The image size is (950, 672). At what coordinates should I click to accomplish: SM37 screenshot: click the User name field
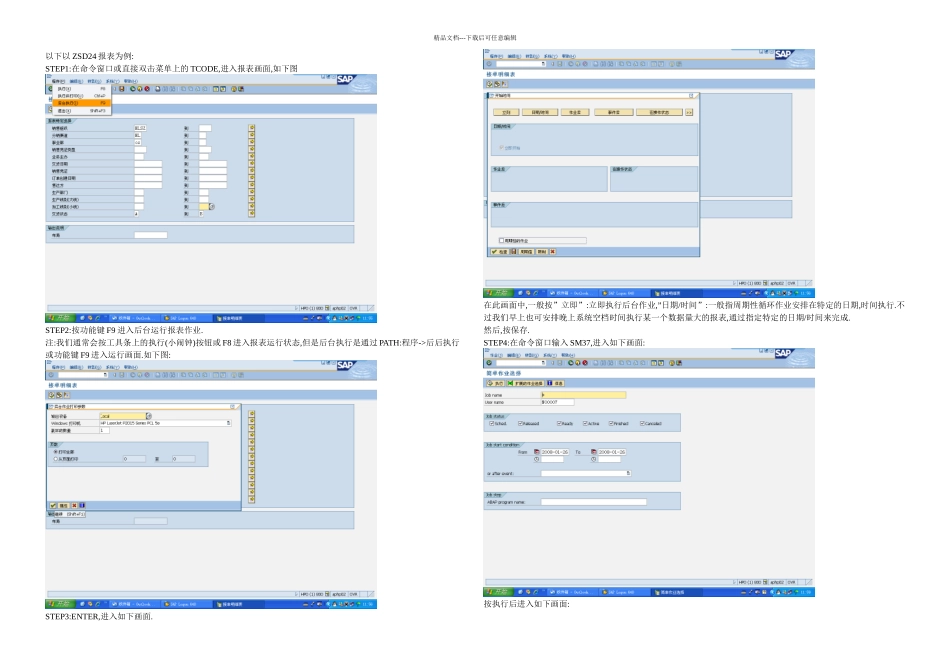(x=558, y=402)
